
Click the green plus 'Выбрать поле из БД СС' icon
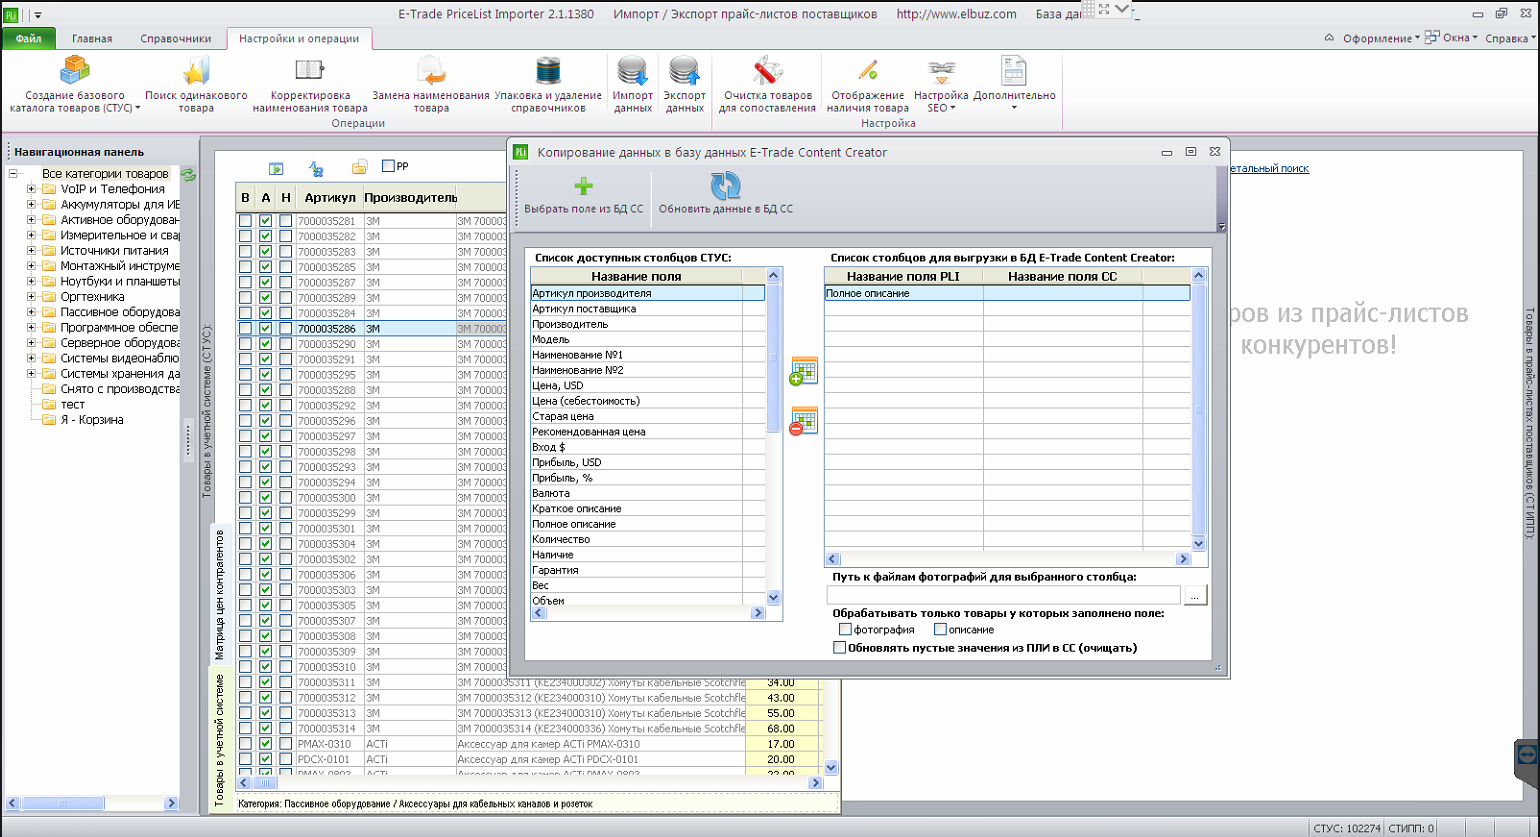click(584, 186)
